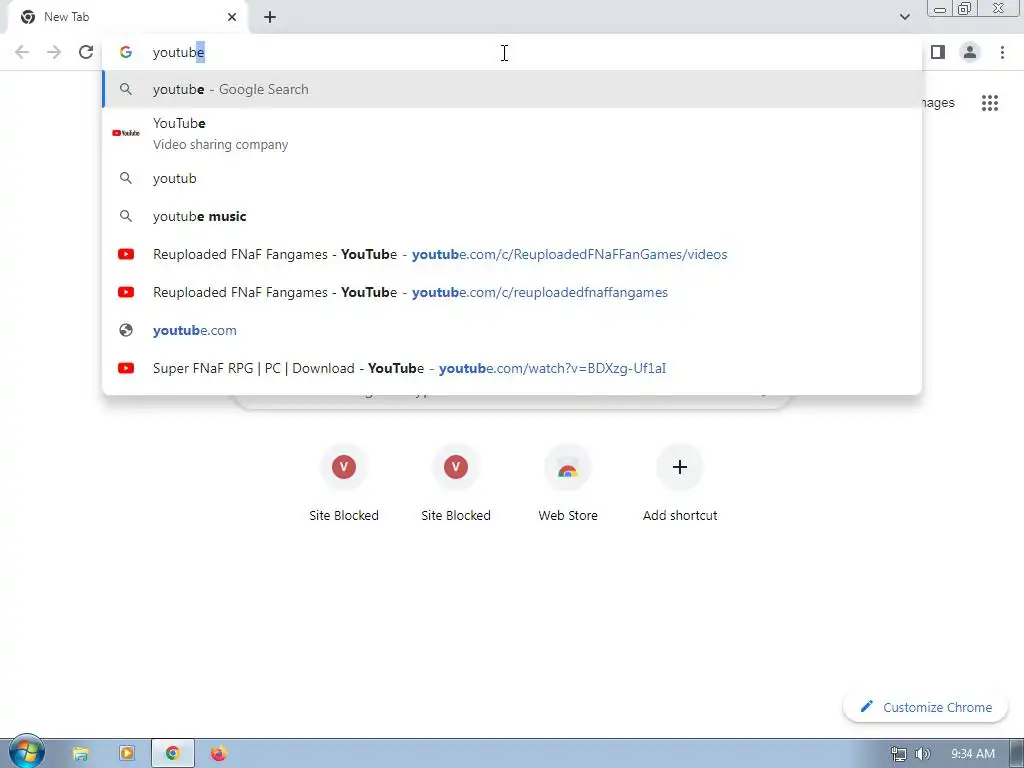Screen dimensions: 1024x768
Task: Click the Add shortcut plus tile
Action: coord(680,485)
